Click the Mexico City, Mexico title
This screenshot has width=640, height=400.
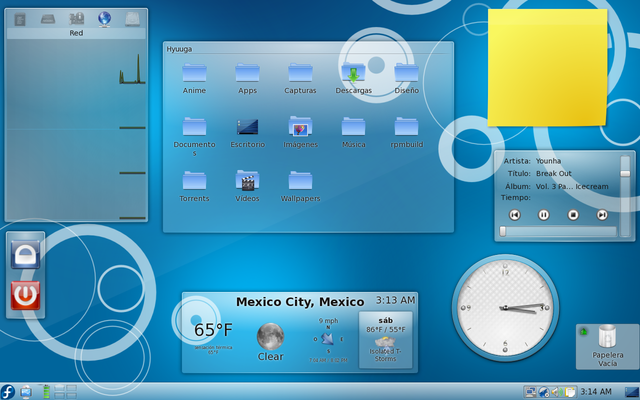[300, 302]
